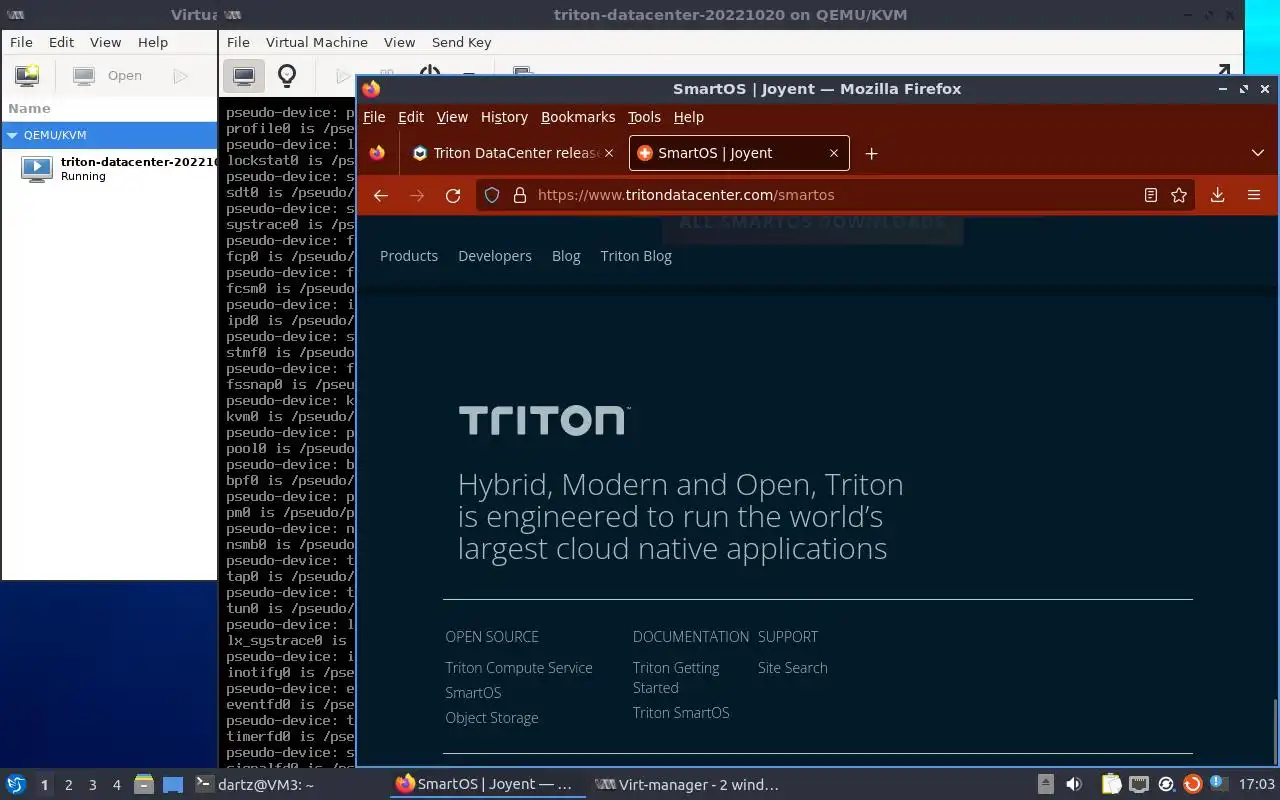Toggle reader view icon in address bar

[1151, 195]
